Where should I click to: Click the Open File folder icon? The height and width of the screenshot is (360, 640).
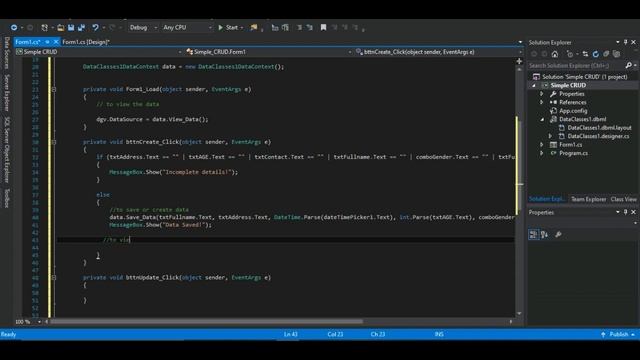[60, 27]
